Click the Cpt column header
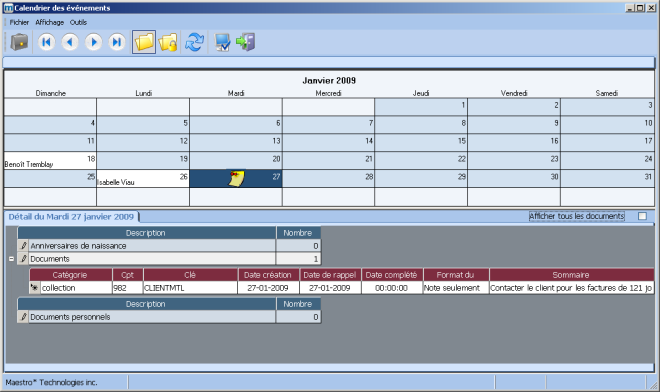660x392 pixels. 128,275
